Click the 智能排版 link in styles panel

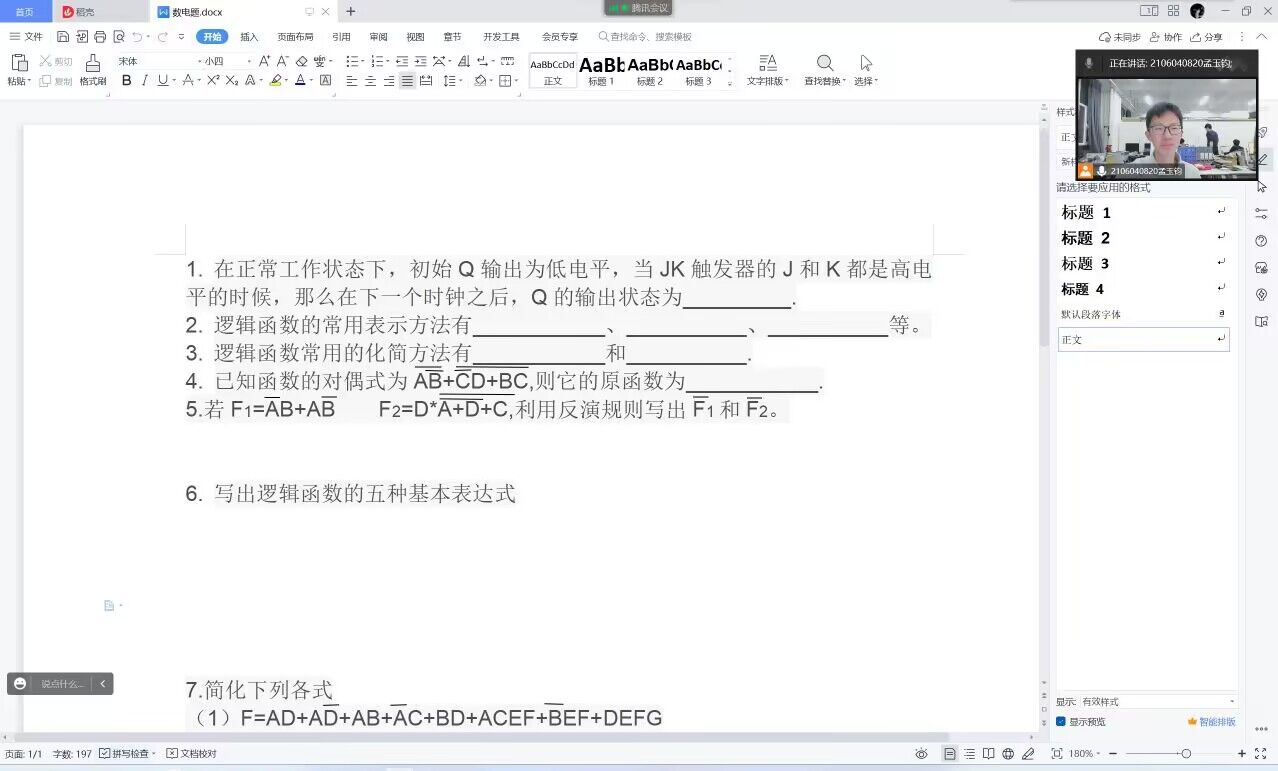(1211, 722)
